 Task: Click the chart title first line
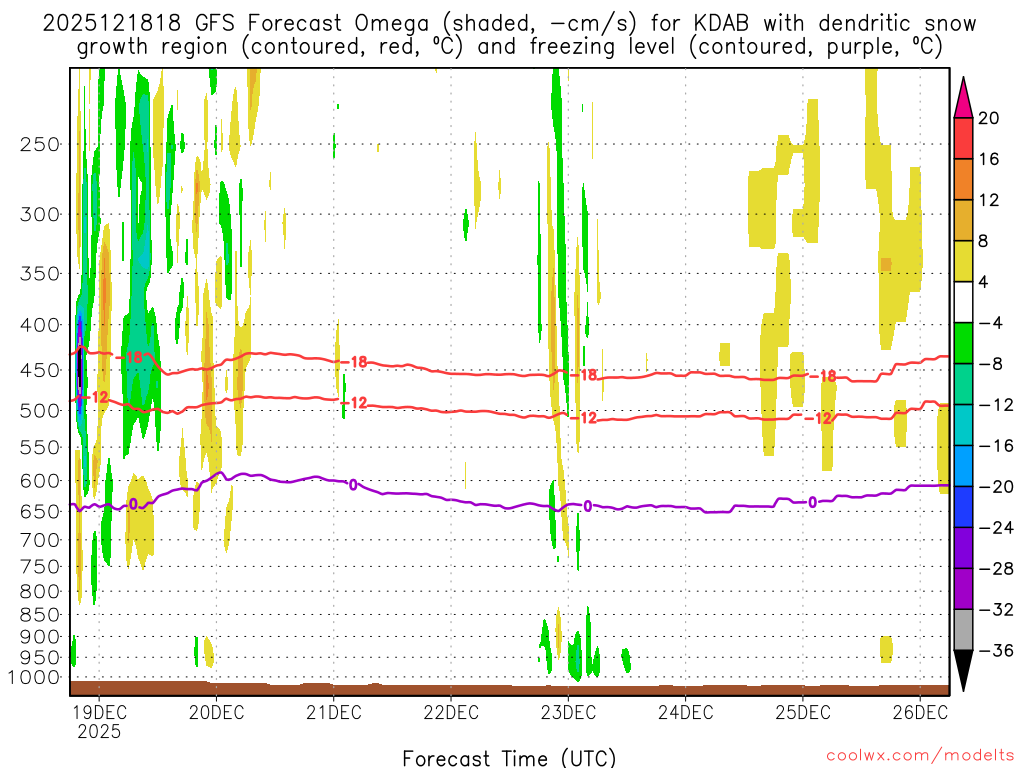tap(509, 24)
